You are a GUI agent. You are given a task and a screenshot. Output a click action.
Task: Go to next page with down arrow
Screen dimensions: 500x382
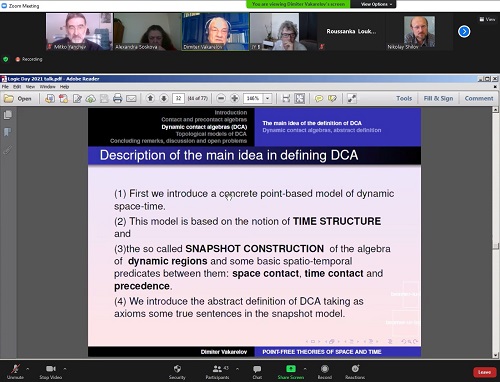164,98
